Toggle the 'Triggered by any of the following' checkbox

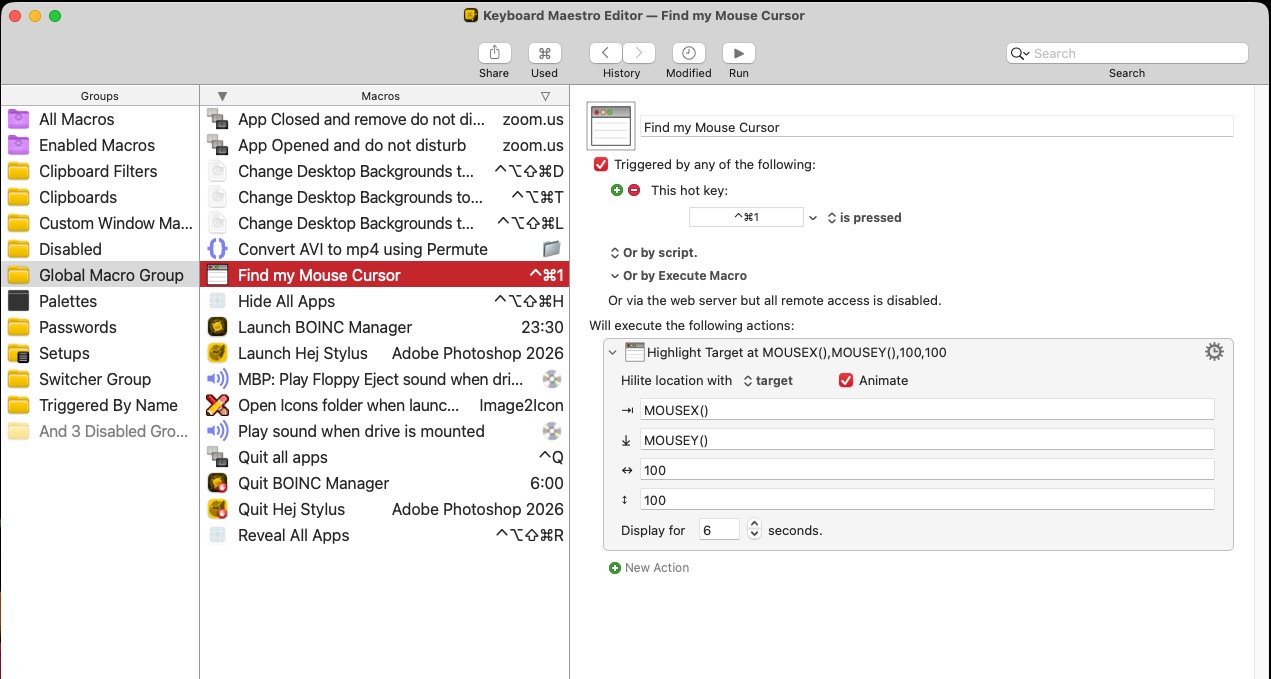(601, 164)
